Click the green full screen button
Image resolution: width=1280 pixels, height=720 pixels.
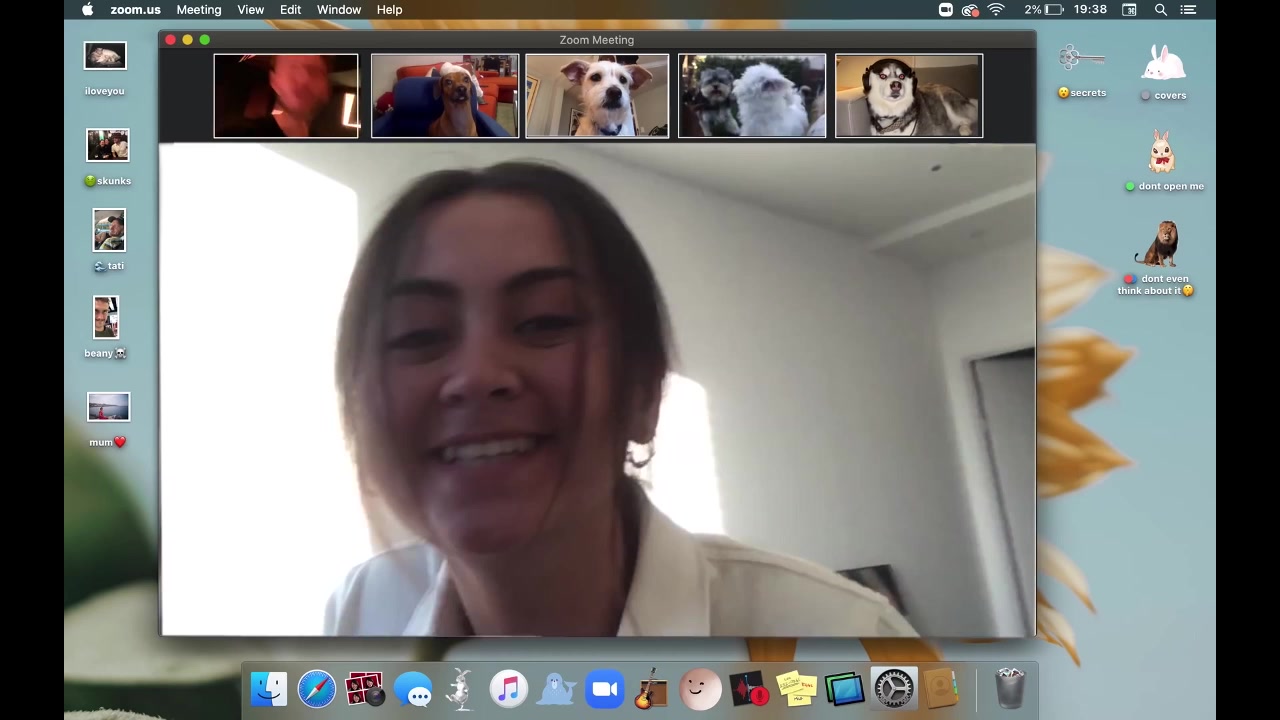[x=204, y=40]
